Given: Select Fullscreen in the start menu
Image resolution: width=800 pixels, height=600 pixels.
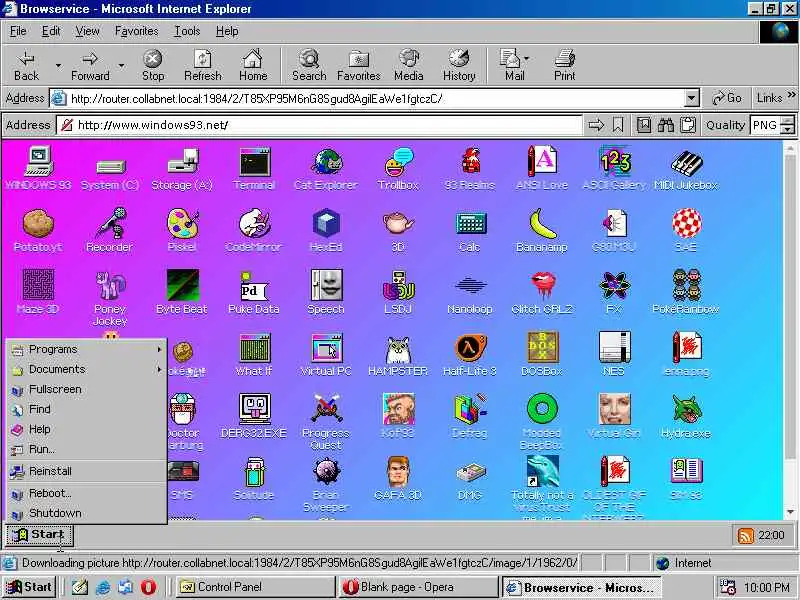Looking at the screenshot, I should point(87,389).
